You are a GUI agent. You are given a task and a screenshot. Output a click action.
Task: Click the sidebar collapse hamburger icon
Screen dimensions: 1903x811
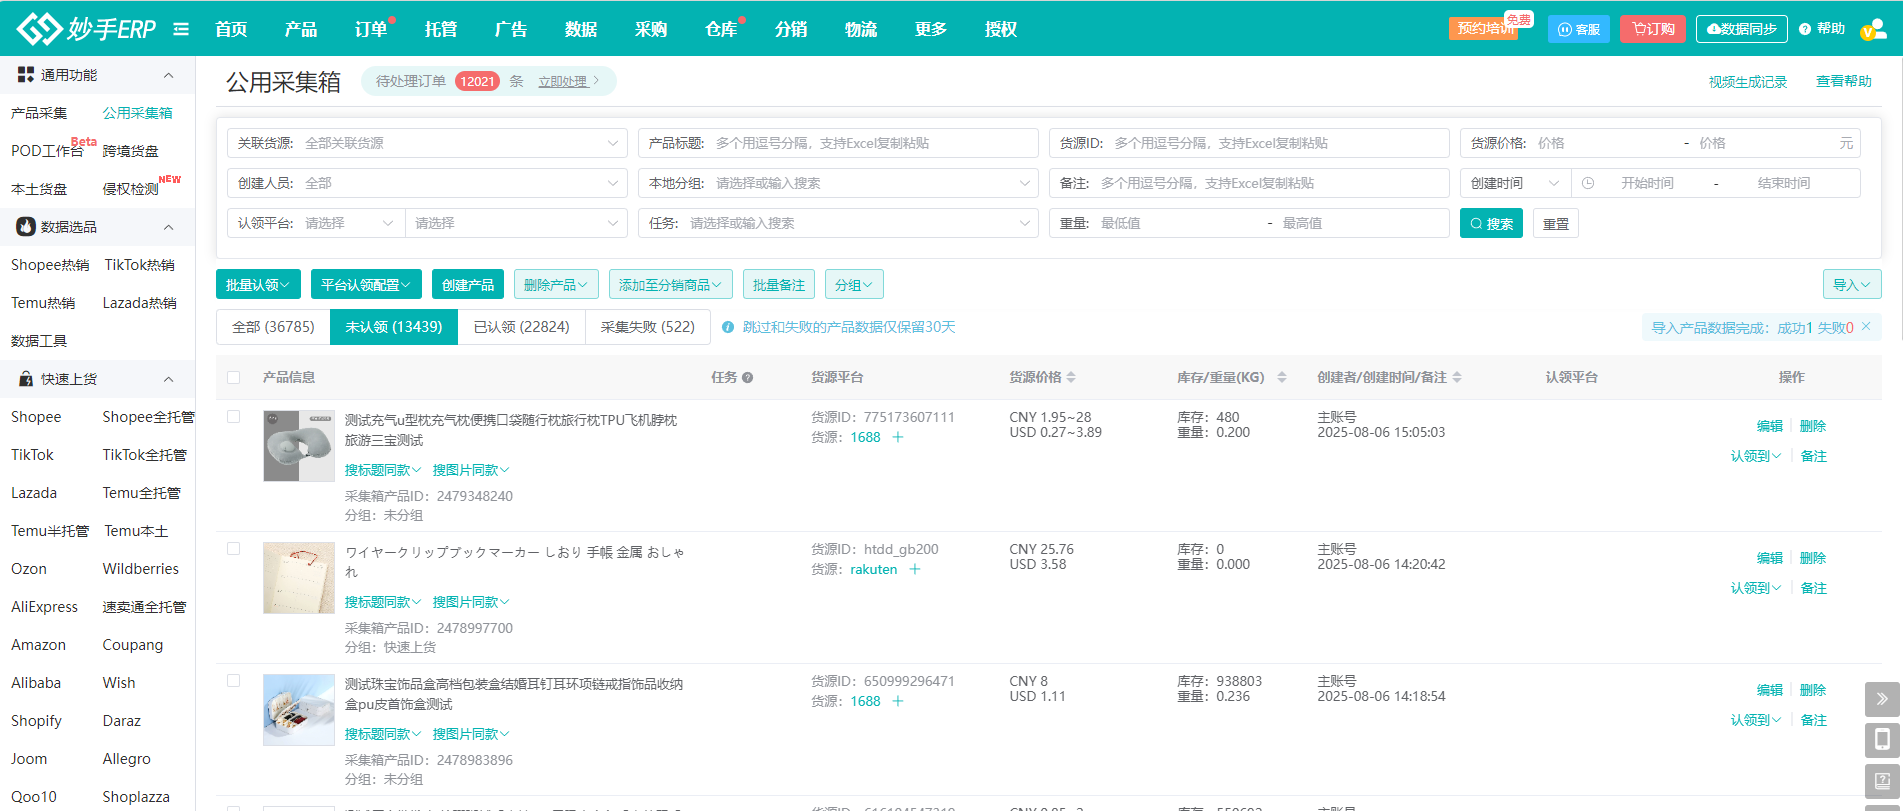pyautogui.click(x=181, y=29)
